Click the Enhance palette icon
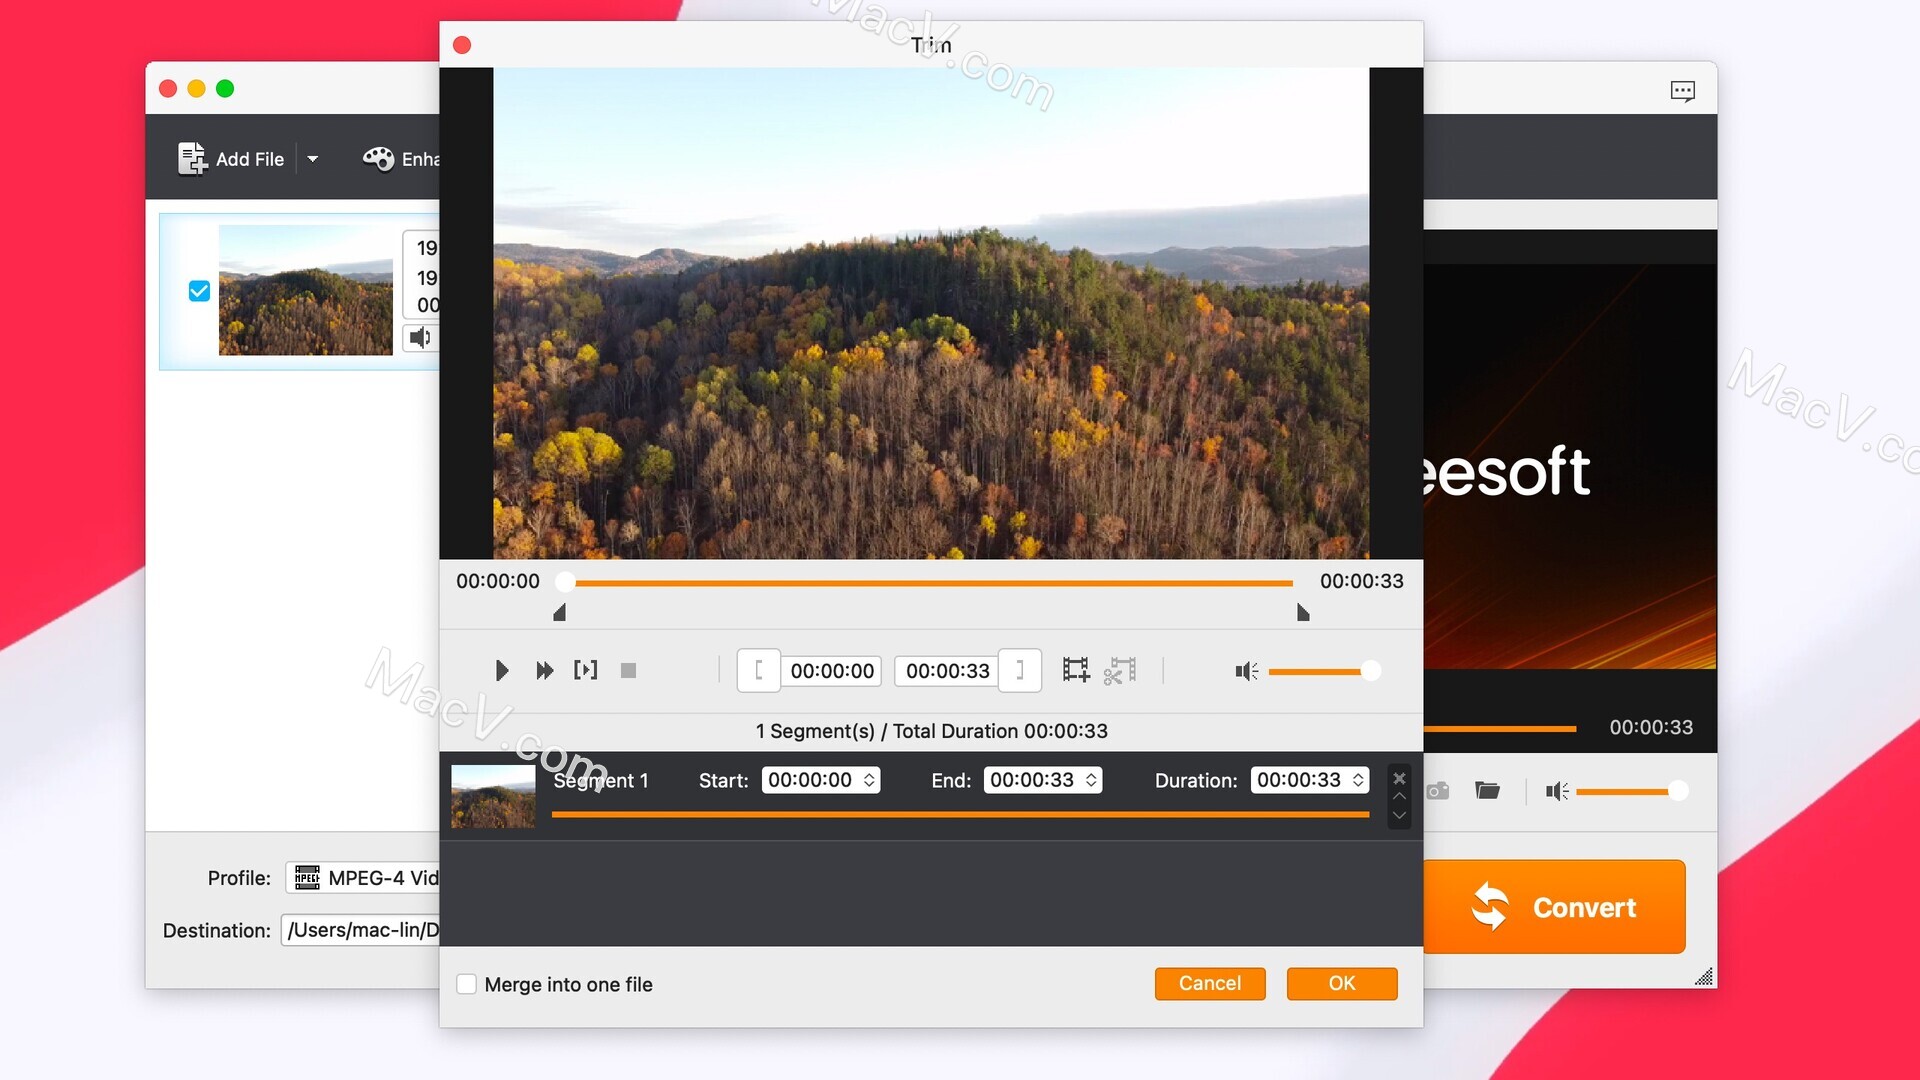The width and height of the screenshot is (1920, 1080). 378,159
